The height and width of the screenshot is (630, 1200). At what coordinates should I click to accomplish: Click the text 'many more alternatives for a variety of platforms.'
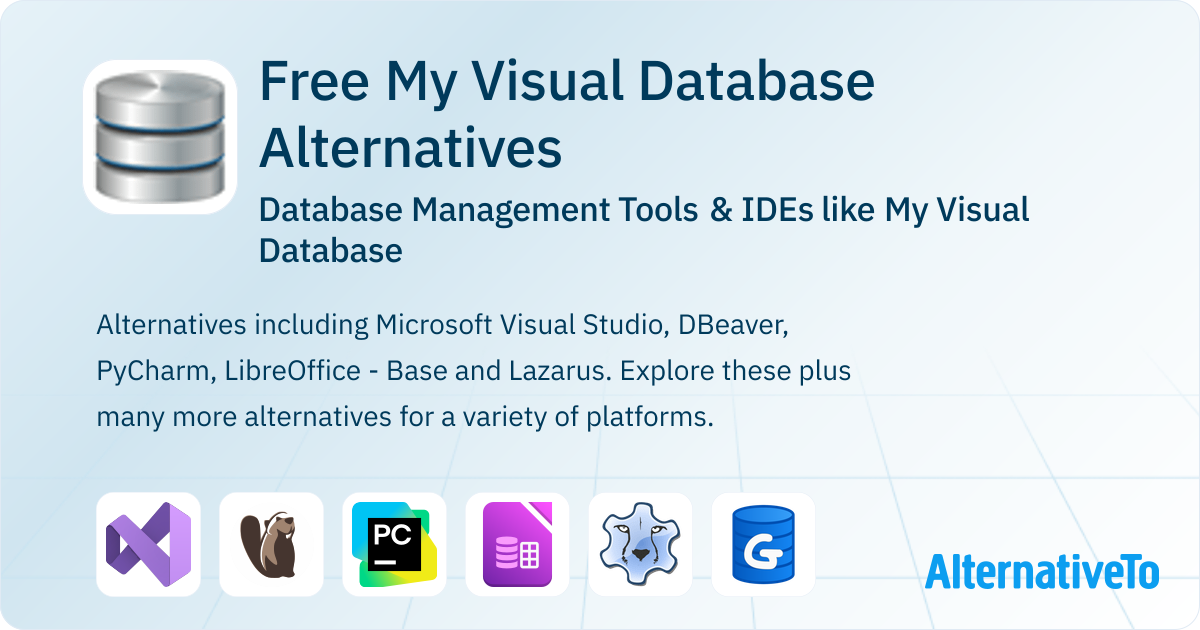tap(405, 417)
